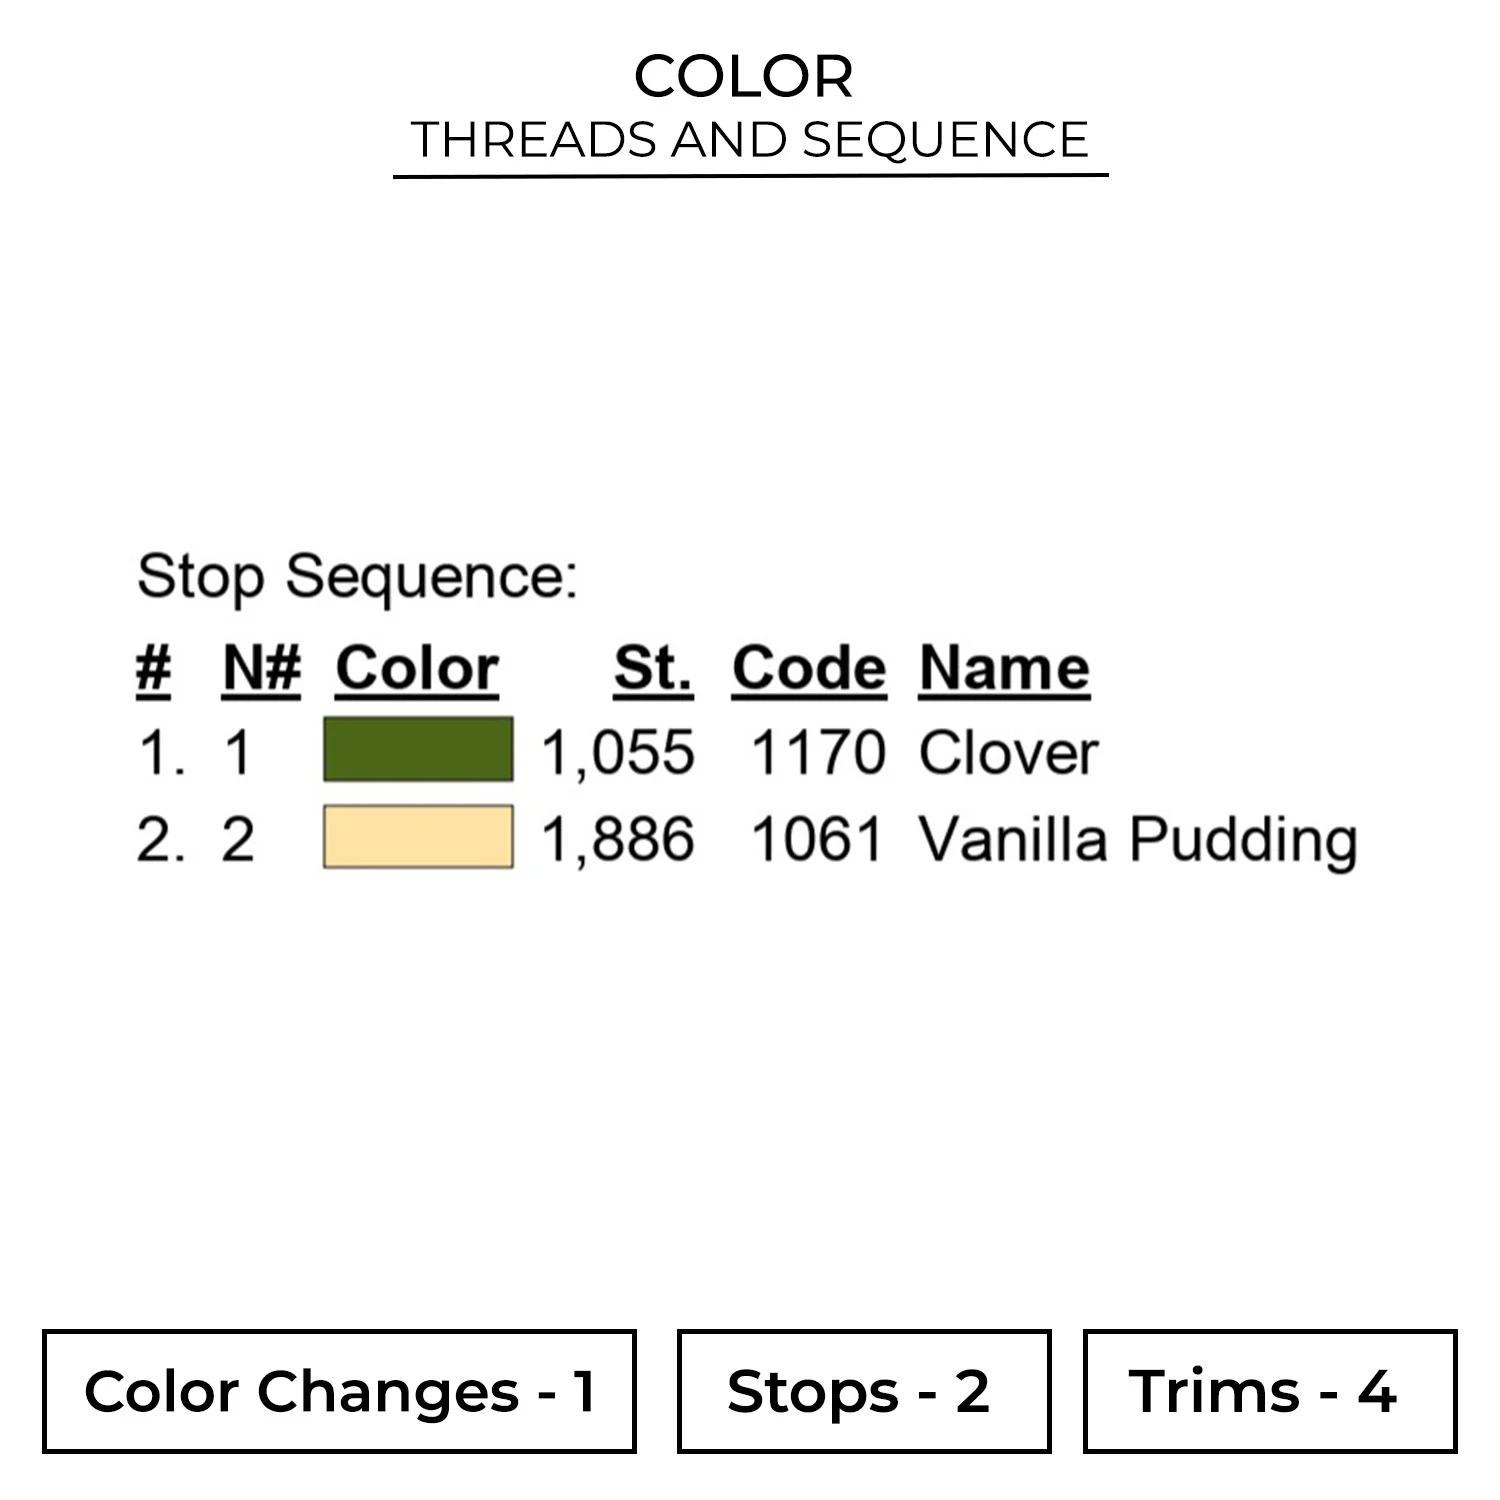The image size is (1500, 1500).
Task: Select the N# column header
Action: [261, 667]
